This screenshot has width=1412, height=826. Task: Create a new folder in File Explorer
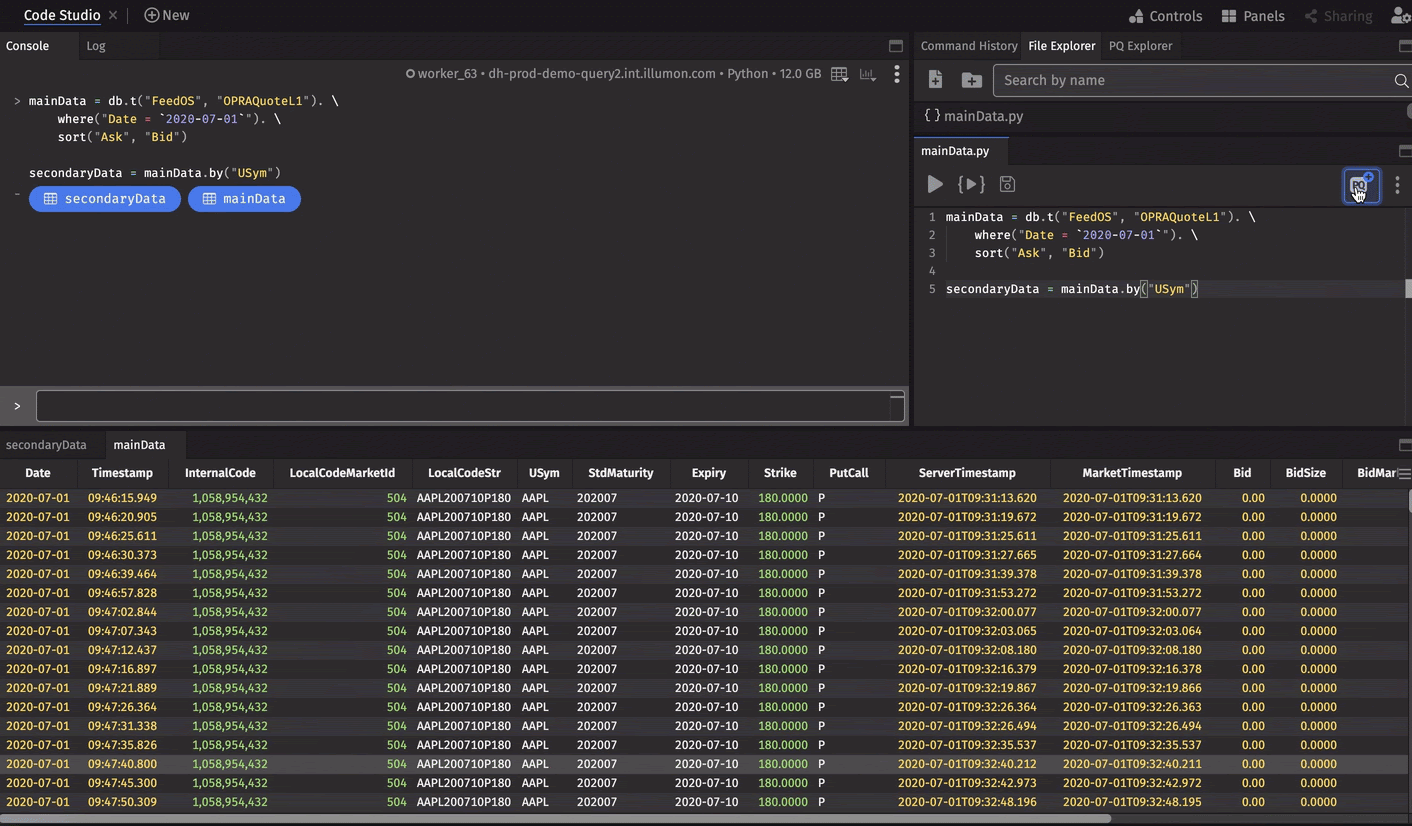tap(971, 80)
